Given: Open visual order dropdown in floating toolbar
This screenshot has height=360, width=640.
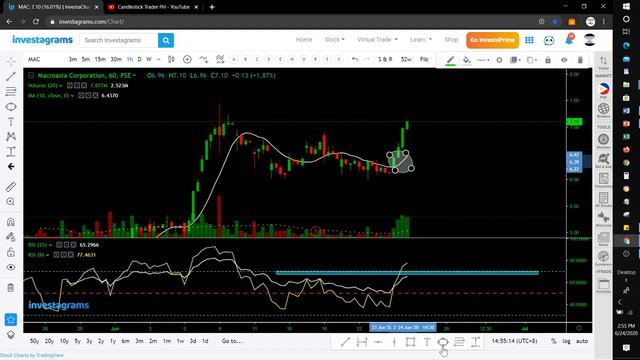Looking at the screenshot, I should coord(516,60).
